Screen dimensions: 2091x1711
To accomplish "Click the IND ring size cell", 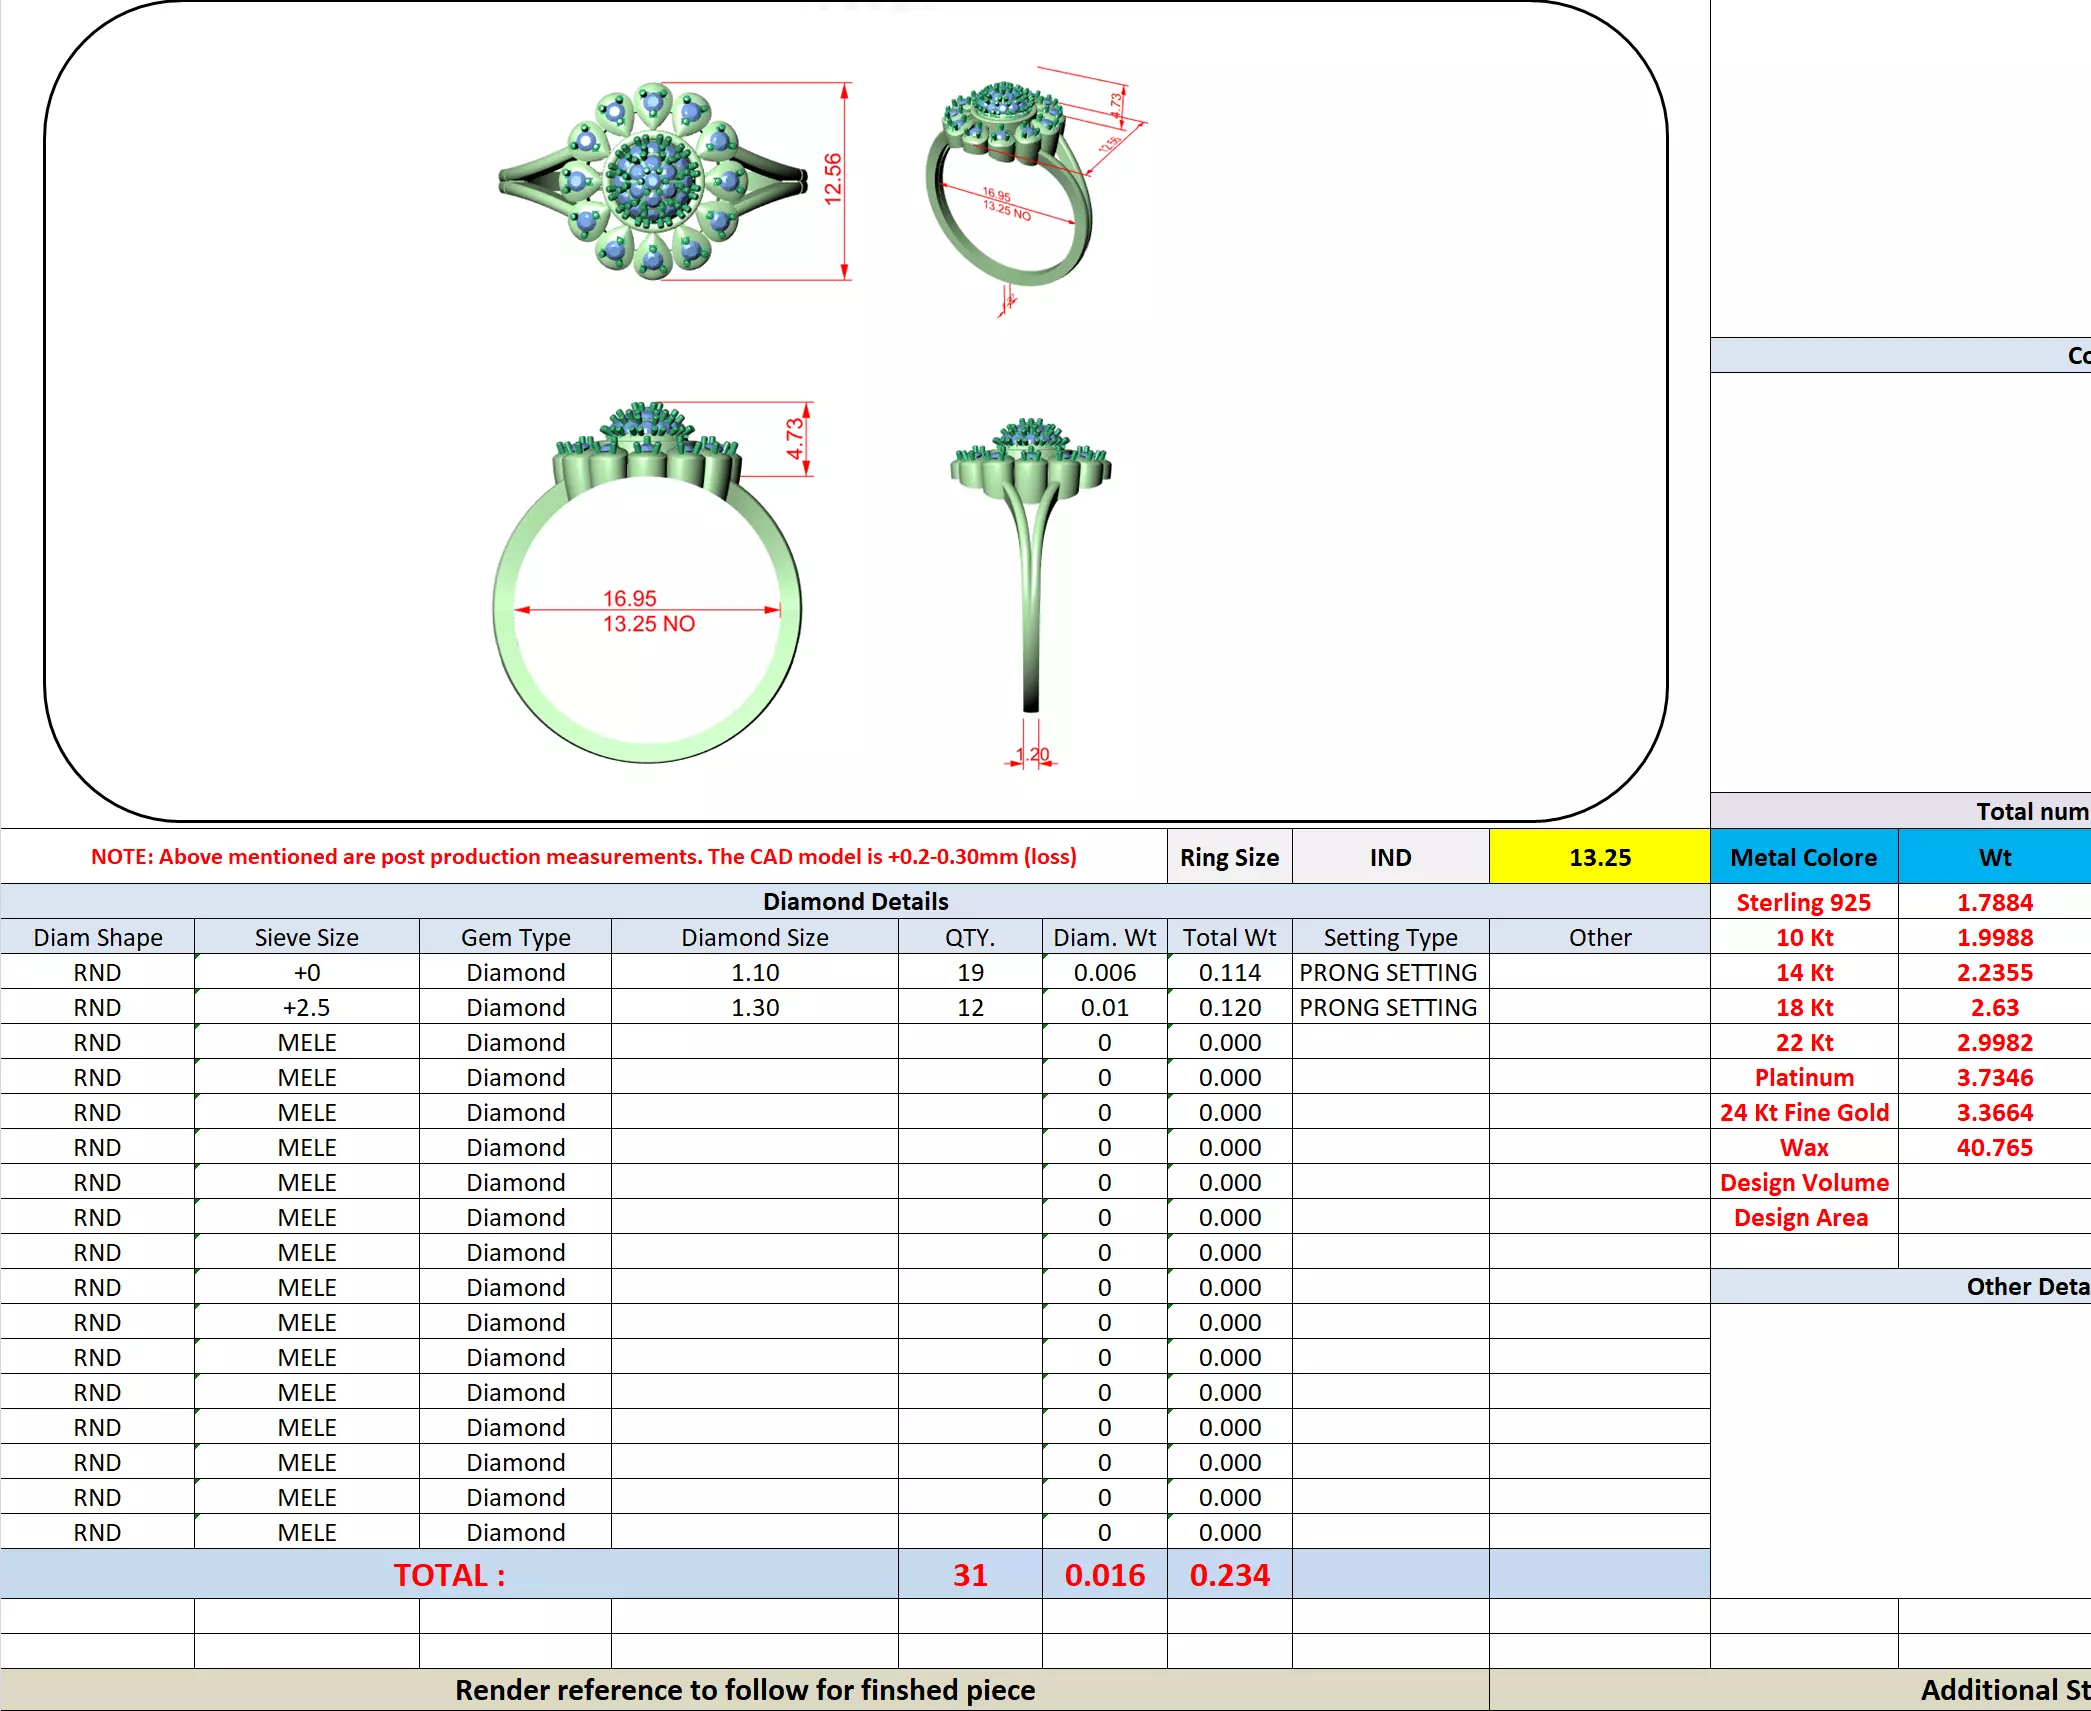I will 1389,857.
